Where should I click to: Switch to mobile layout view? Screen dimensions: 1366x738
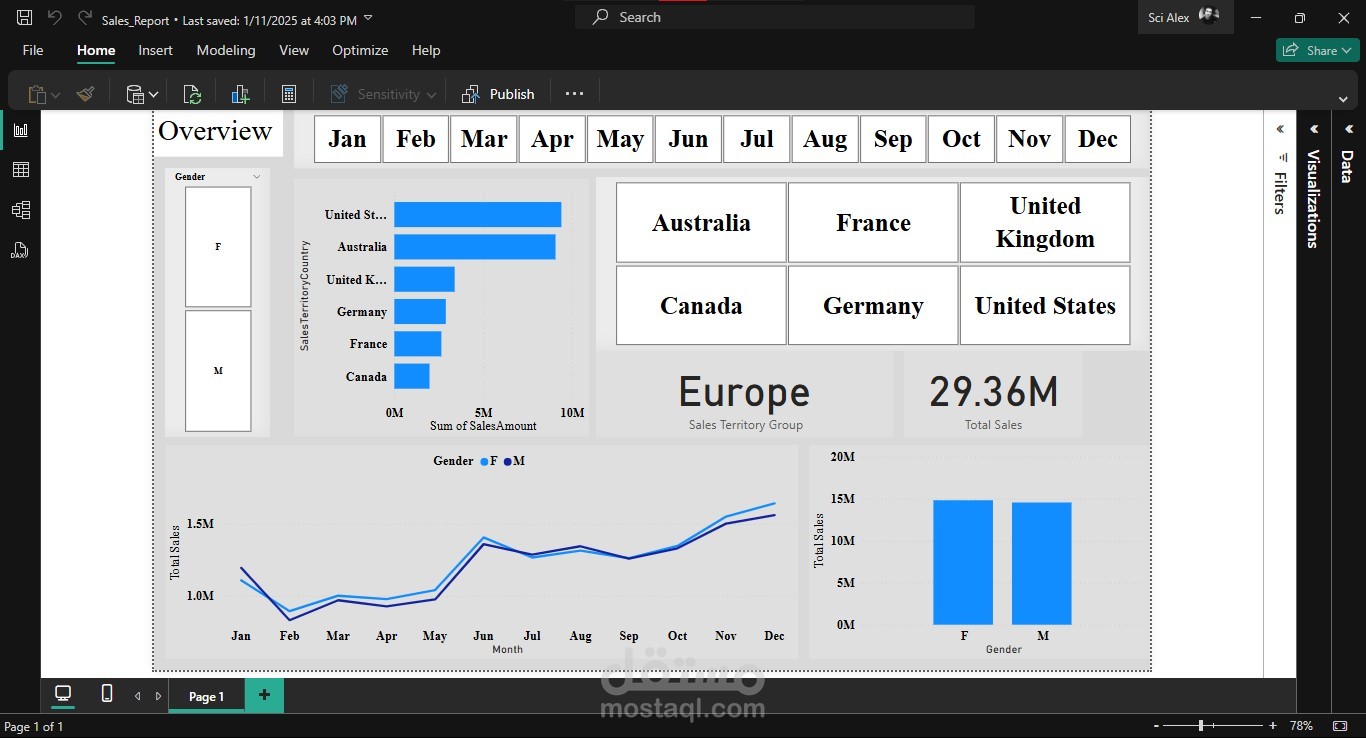(x=106, y=694)
